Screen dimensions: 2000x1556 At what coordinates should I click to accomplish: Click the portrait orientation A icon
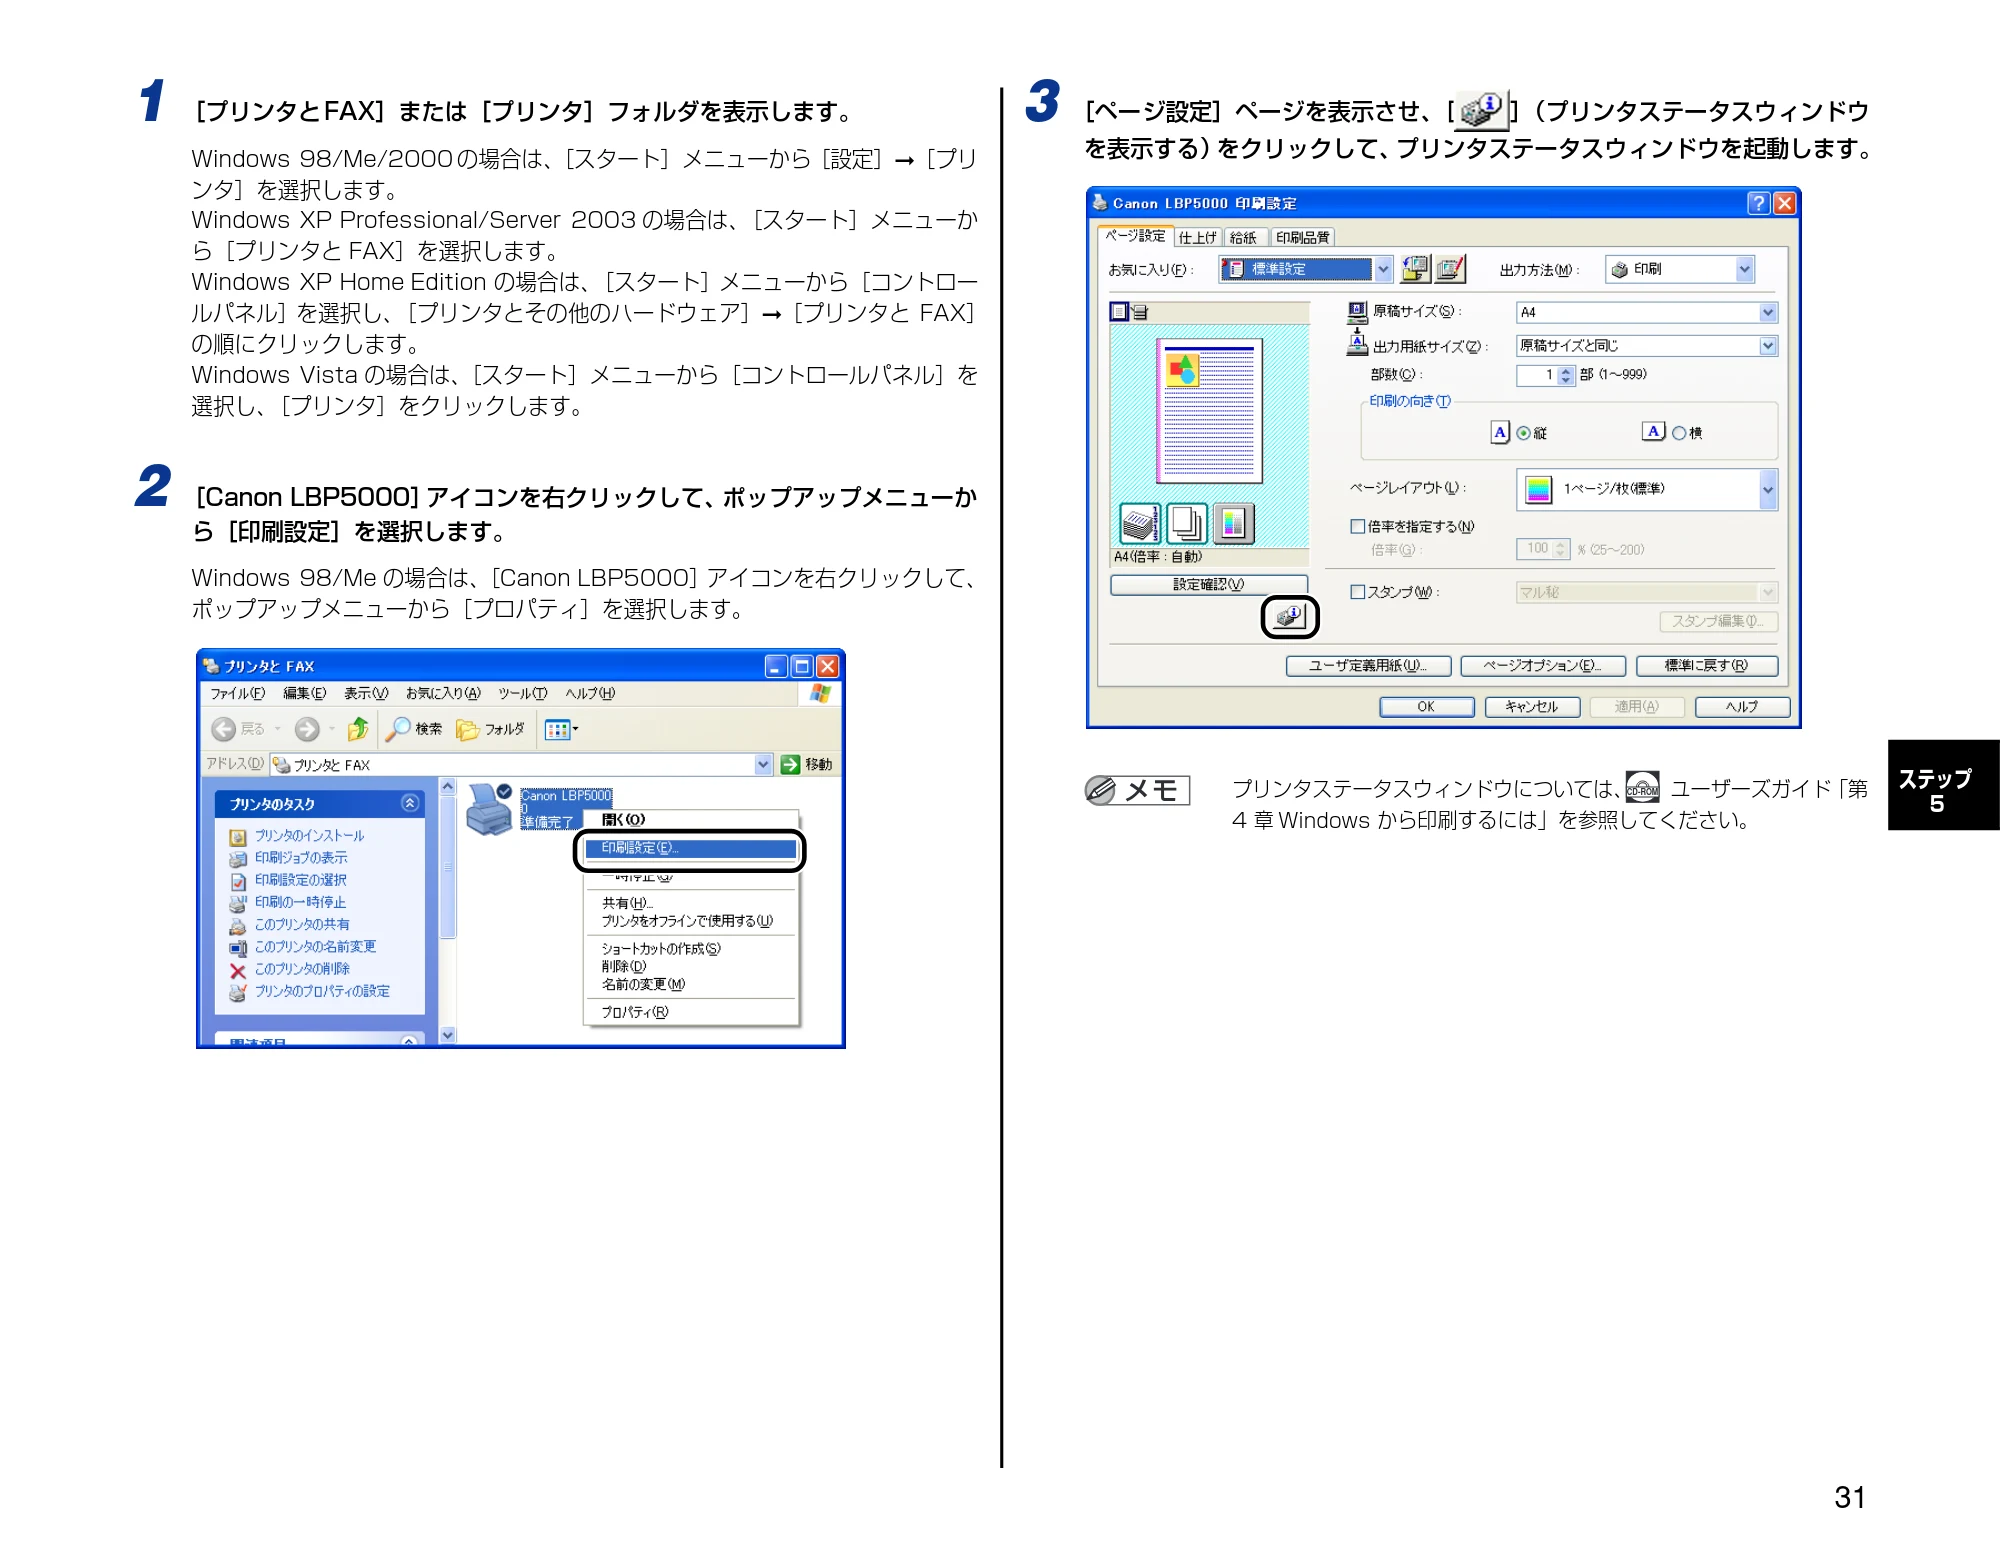click(x=1499, y=432)
